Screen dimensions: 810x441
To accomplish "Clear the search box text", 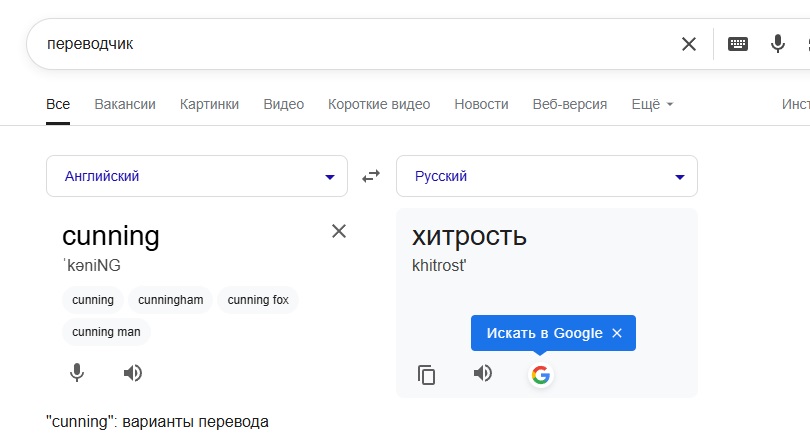I will coord(689,44).
